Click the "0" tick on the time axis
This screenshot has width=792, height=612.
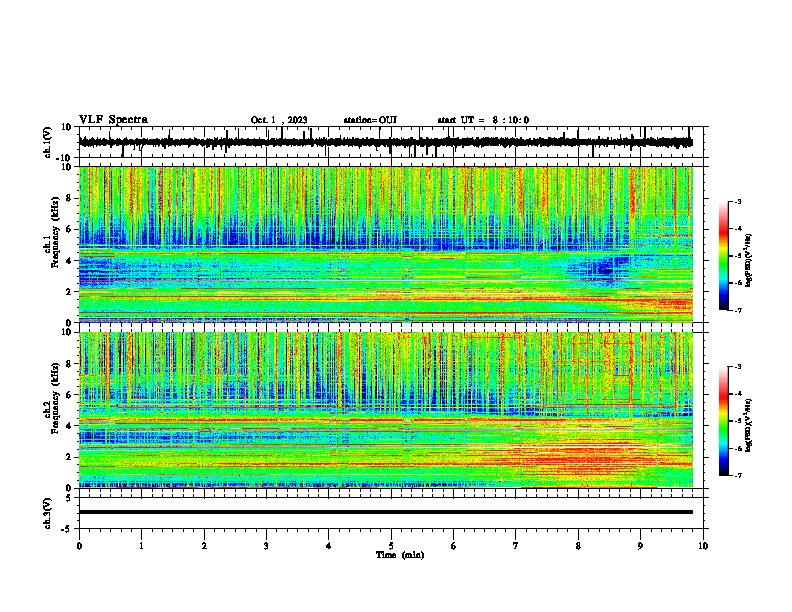click(79, 546)
